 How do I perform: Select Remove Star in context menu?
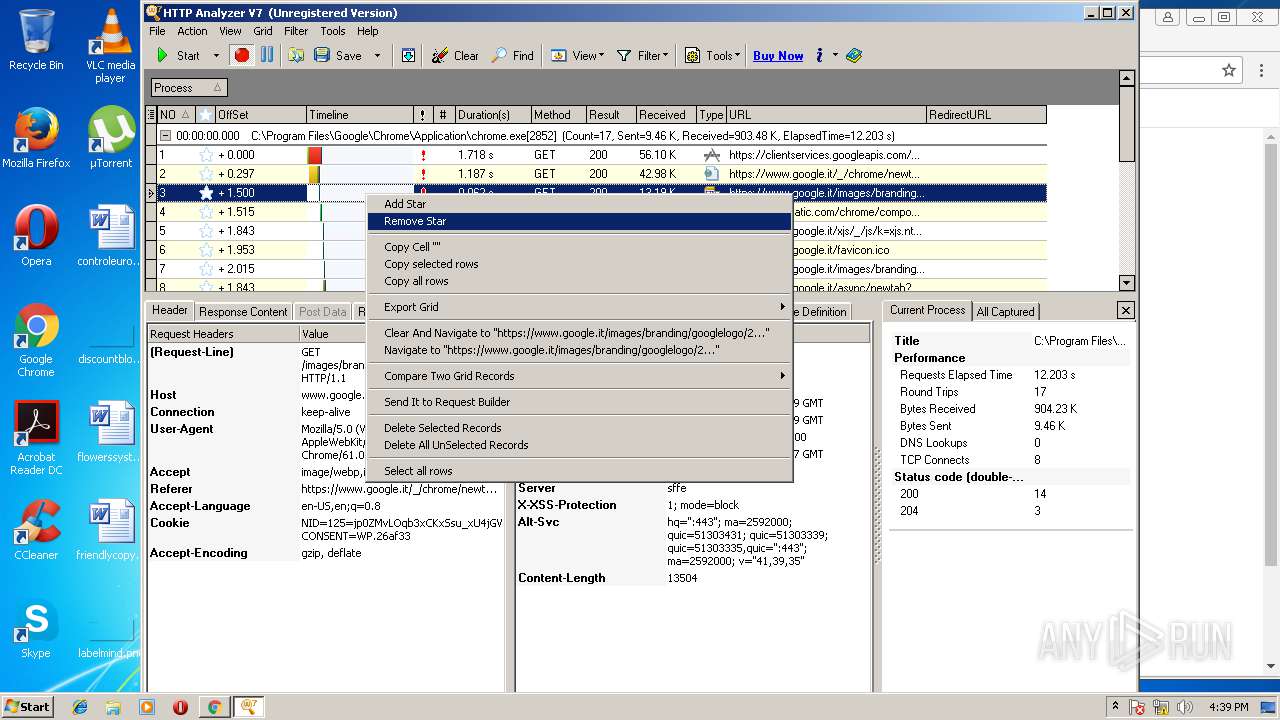click(x=580, y=221)
